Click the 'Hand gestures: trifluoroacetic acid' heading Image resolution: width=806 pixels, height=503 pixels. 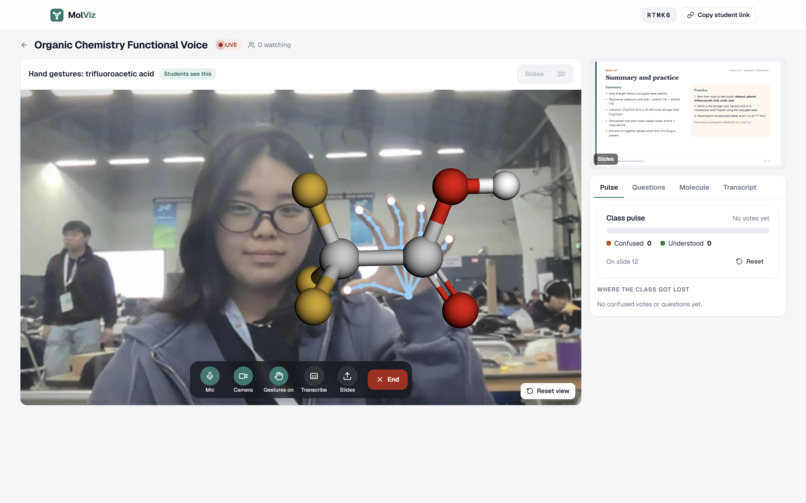91,74
